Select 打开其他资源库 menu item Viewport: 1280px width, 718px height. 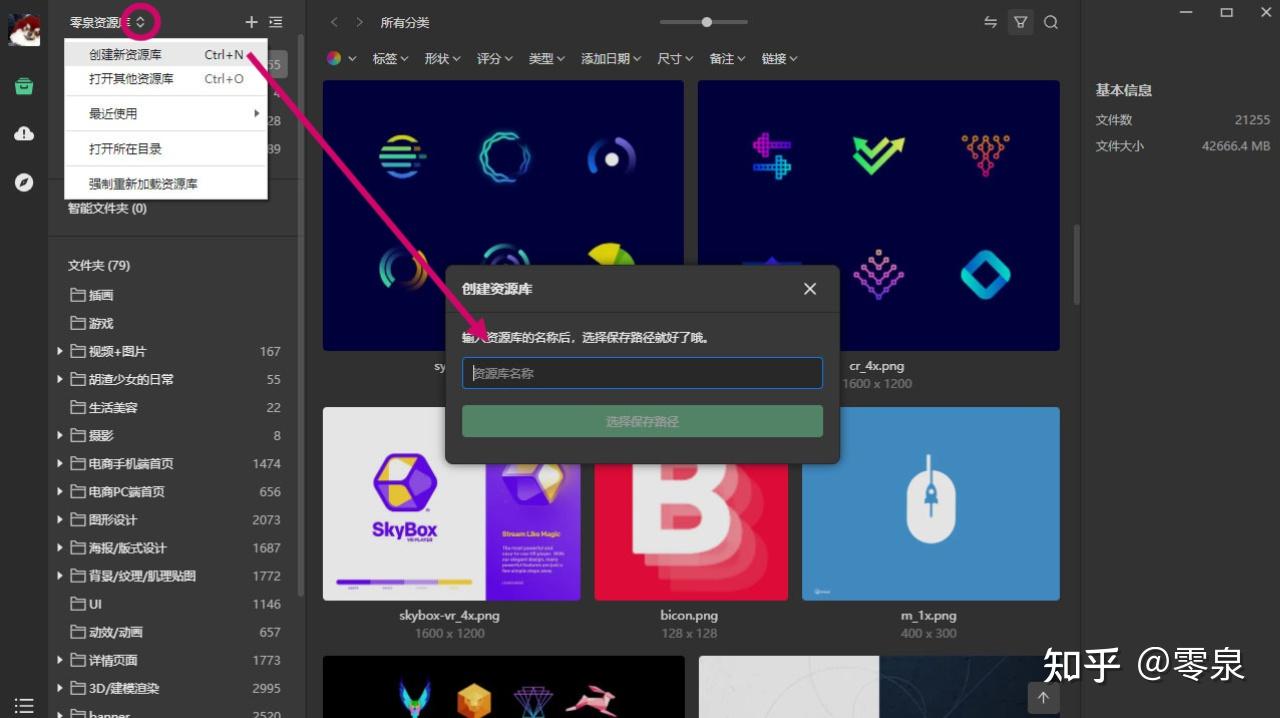click(166, 79)
